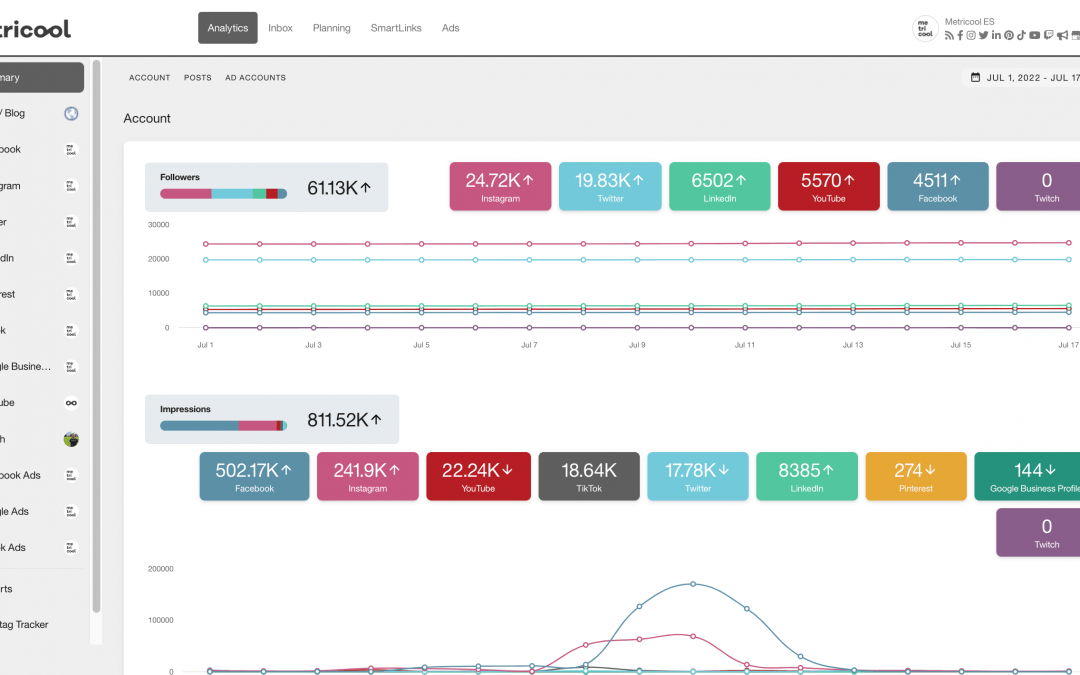Click the infinity icon in the YouTube sidebar row
Screen dimensions: 1080x675
click(x=71, y=403)
